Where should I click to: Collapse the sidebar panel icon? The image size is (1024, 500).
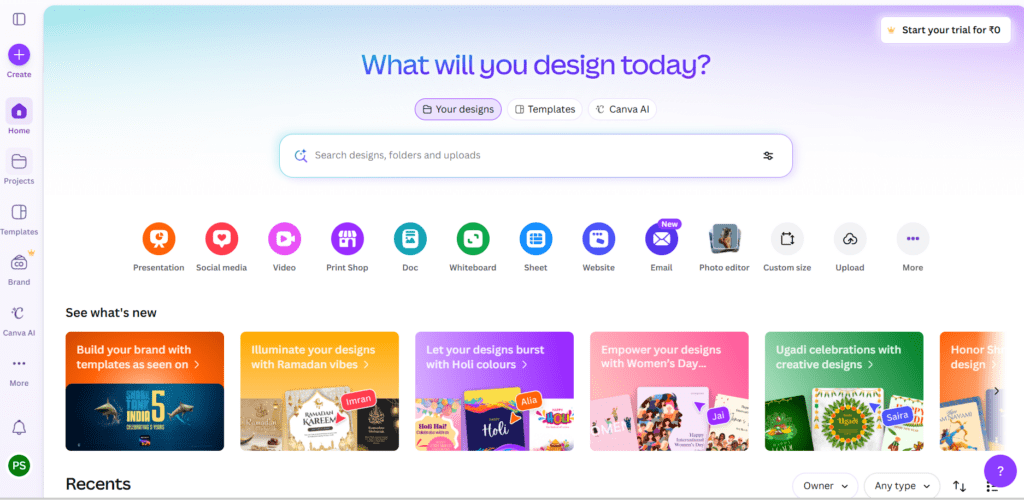coord(19,19)
